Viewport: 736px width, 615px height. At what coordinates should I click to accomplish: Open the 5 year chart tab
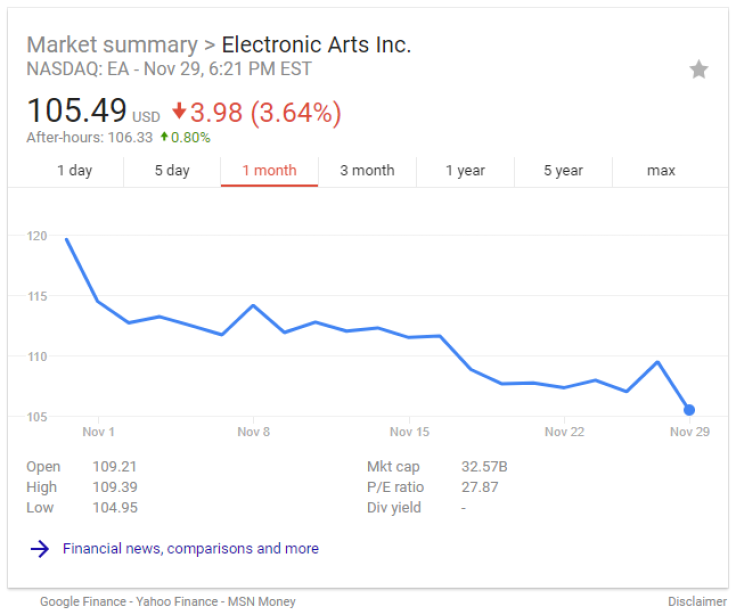pyautogui.click(x=563, y=170)
